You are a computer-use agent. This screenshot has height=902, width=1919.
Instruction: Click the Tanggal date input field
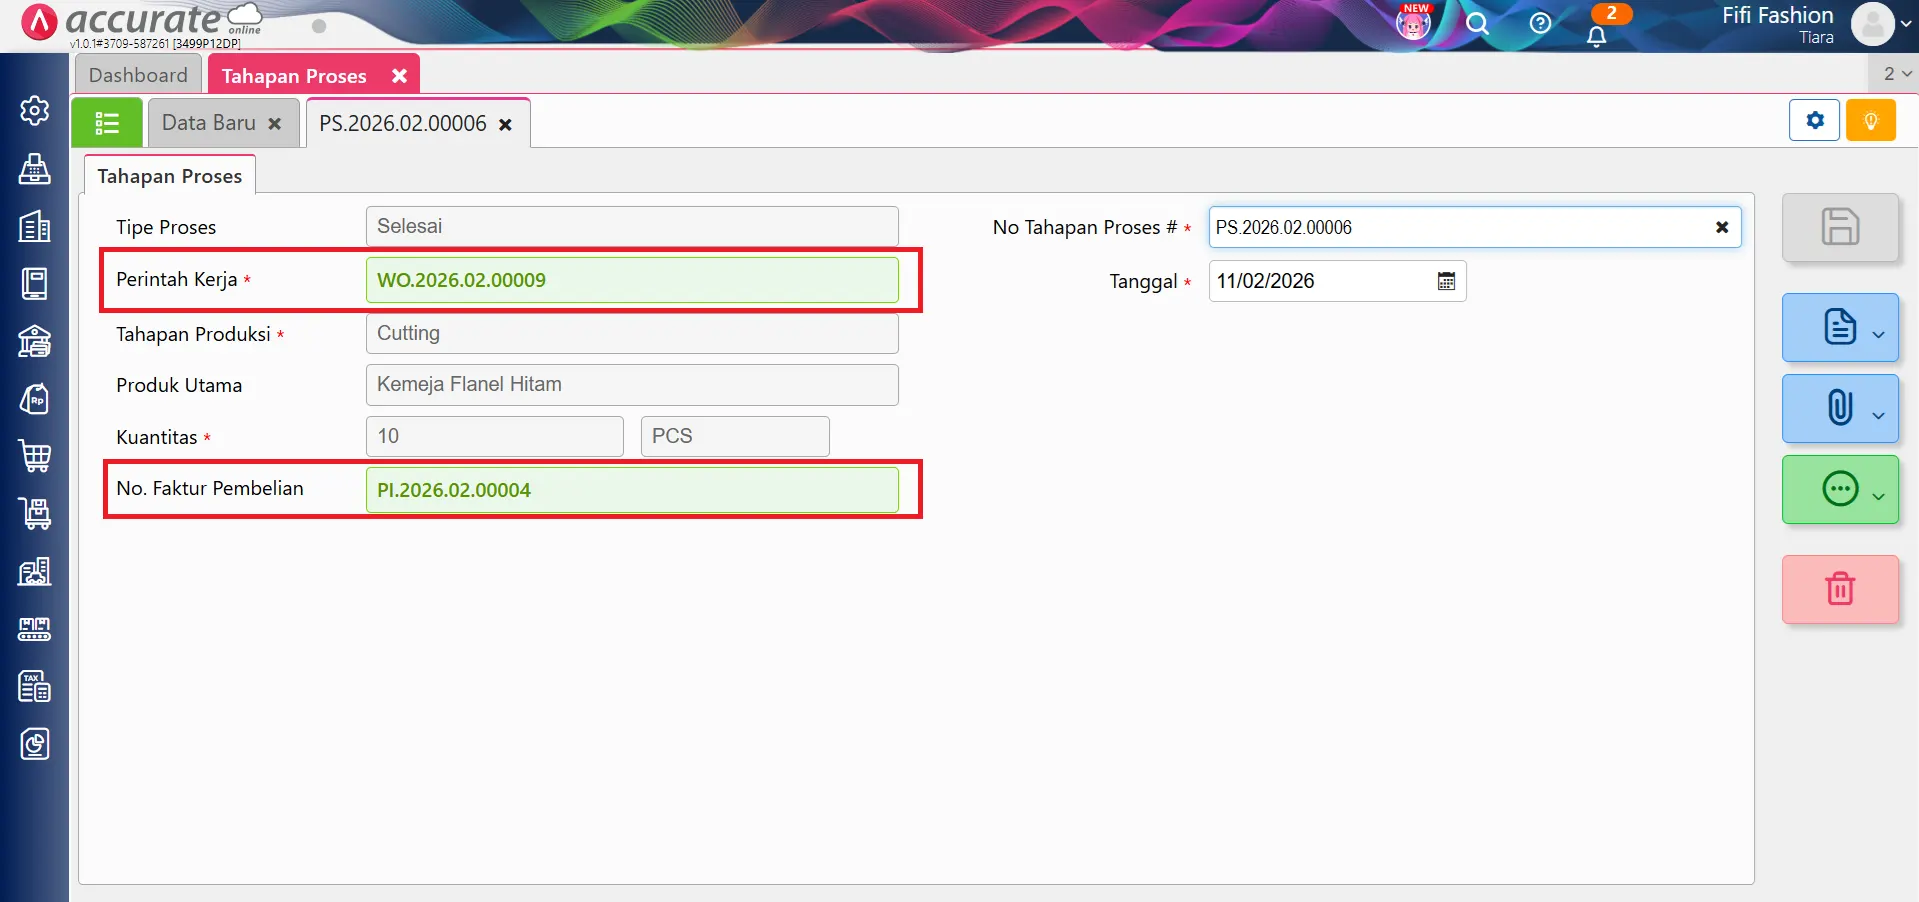1320,281
